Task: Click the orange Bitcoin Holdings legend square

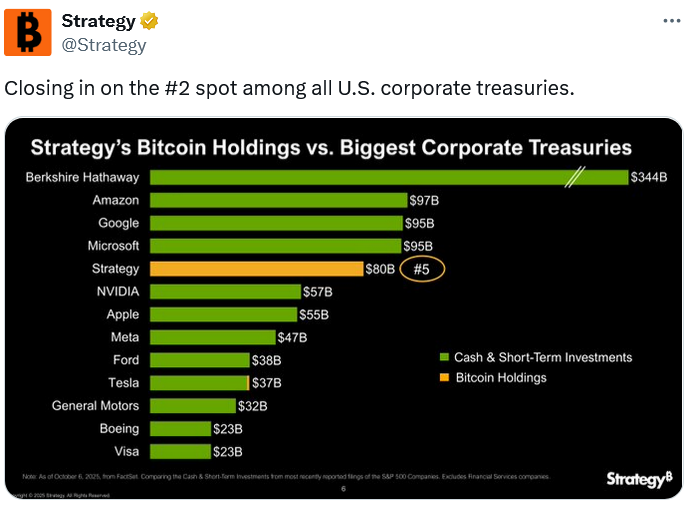Action: [443, 378]
